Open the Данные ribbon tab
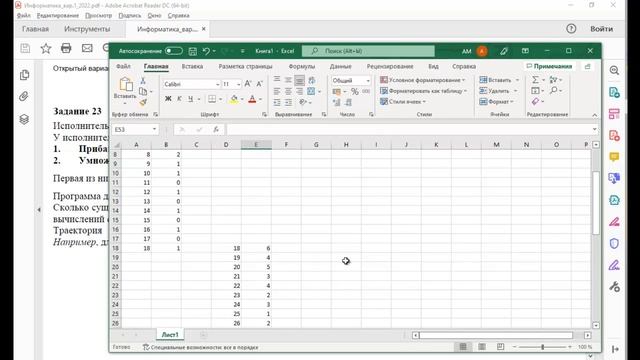This screenshot has height=360, width=640. (340, 66)
